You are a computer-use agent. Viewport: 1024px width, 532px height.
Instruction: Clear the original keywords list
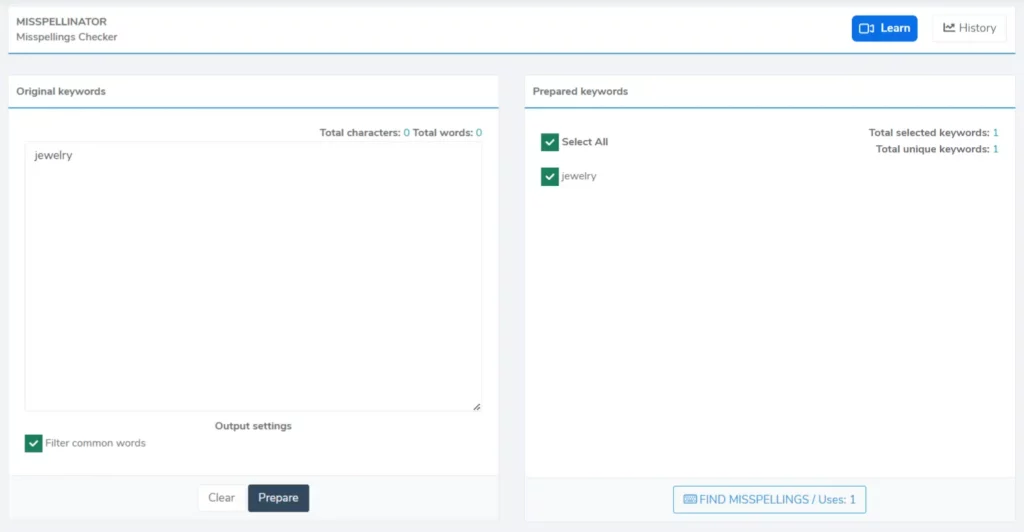coord(221,498)
